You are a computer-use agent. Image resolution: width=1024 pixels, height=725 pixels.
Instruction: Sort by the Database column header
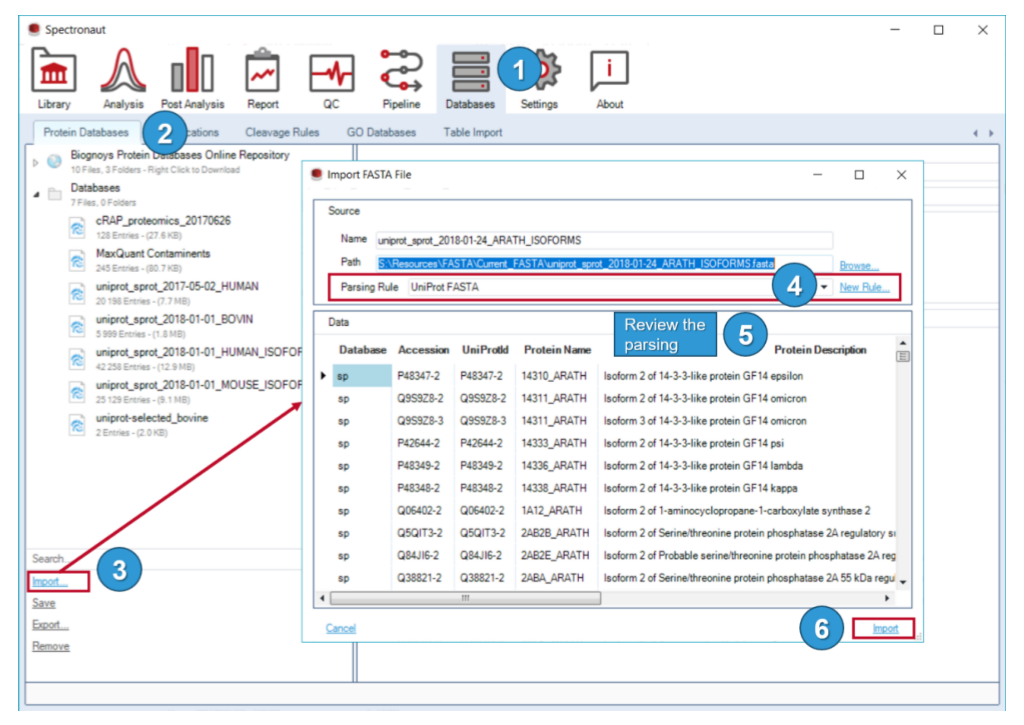[x=362, y=350]
